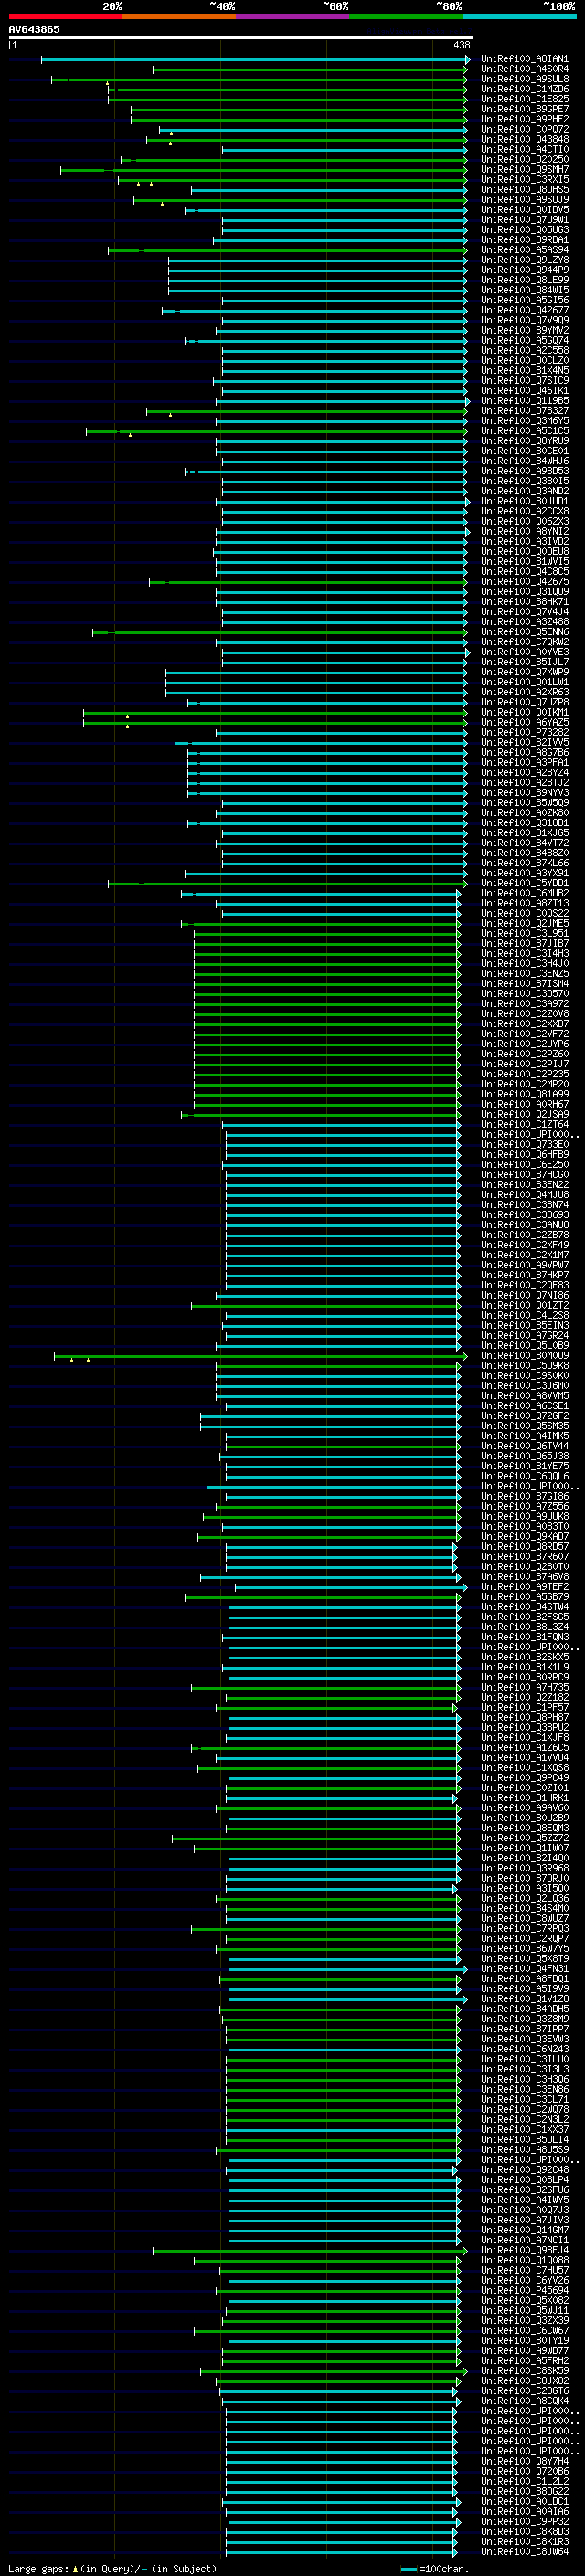Select label UniRef100_O20250
Screen dimensions: 585x2576
(524, 160)
